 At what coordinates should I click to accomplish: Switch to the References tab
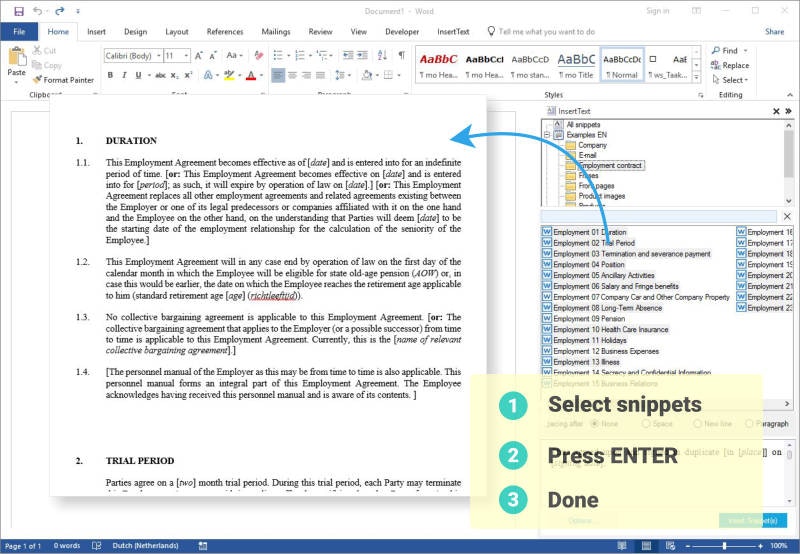click(225, 32)
